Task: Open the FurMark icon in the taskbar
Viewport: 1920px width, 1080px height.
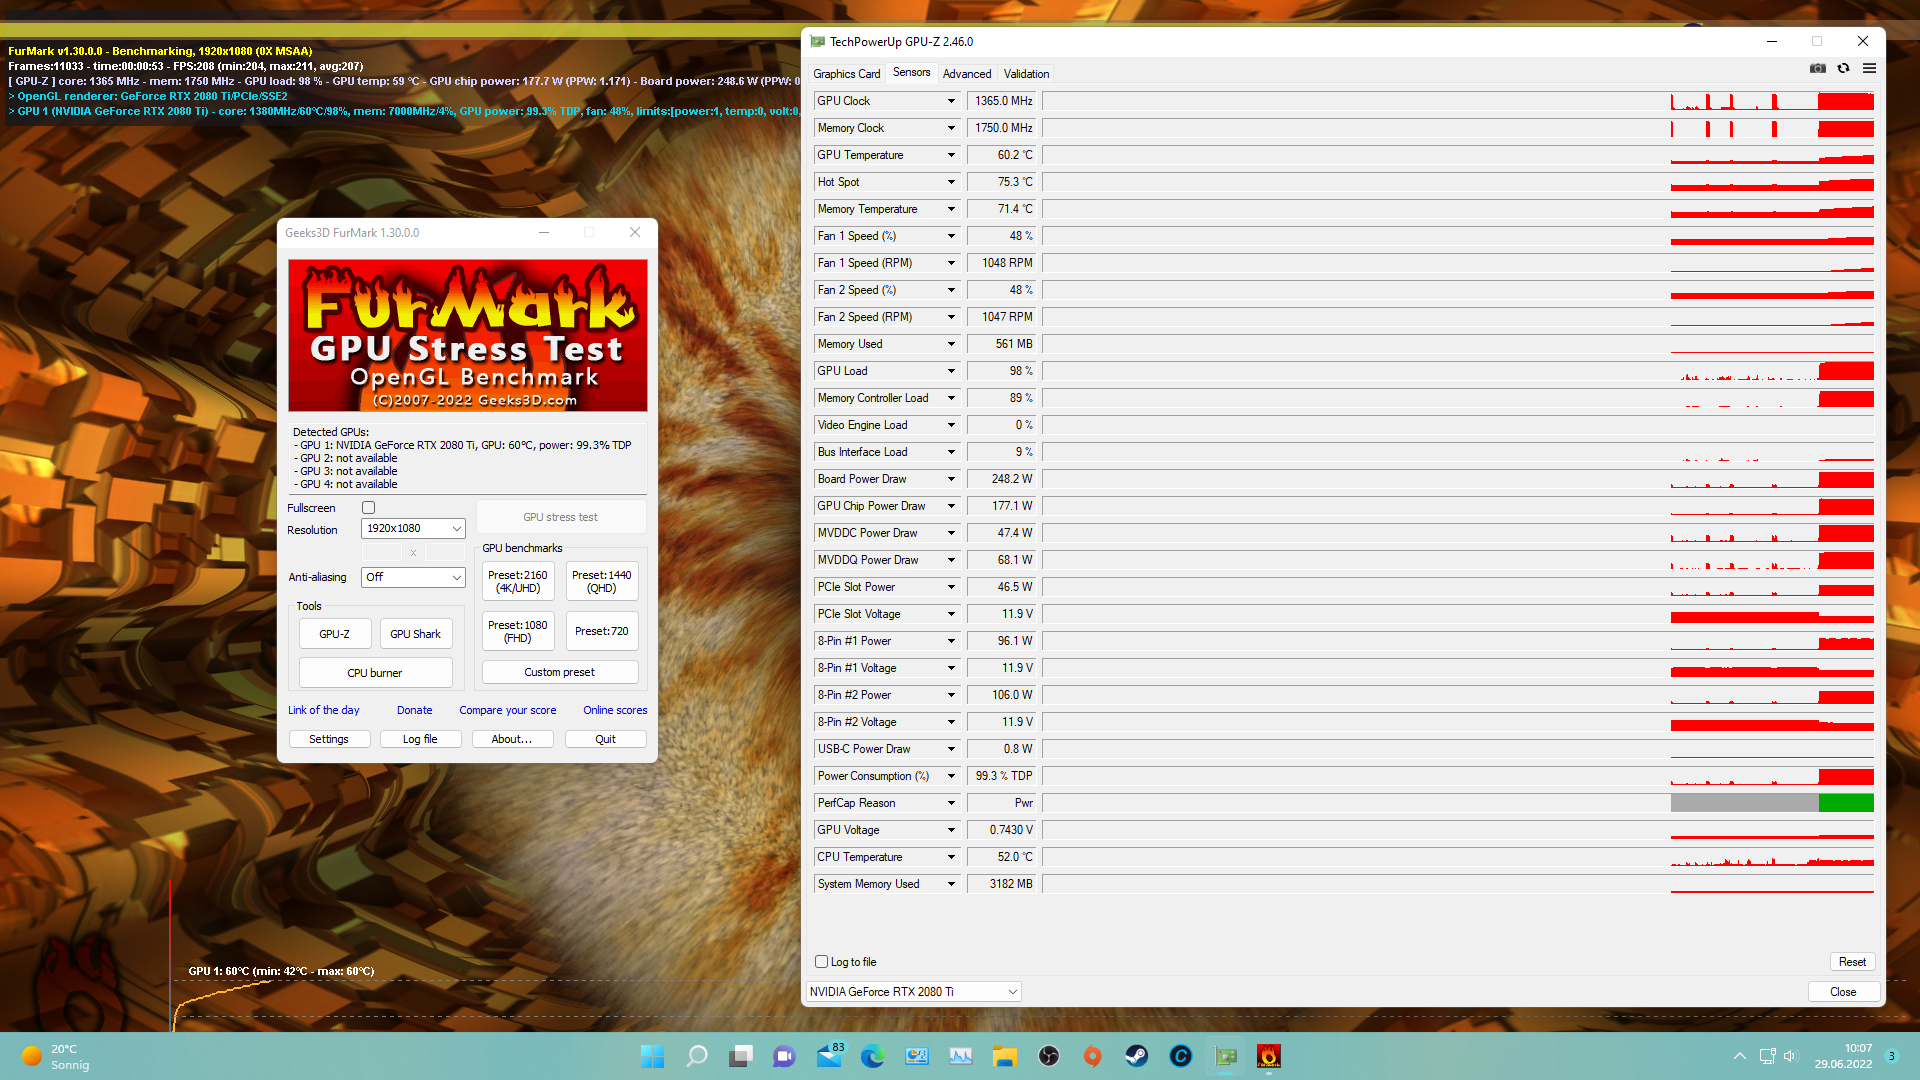Action: pos(1268,1056)
